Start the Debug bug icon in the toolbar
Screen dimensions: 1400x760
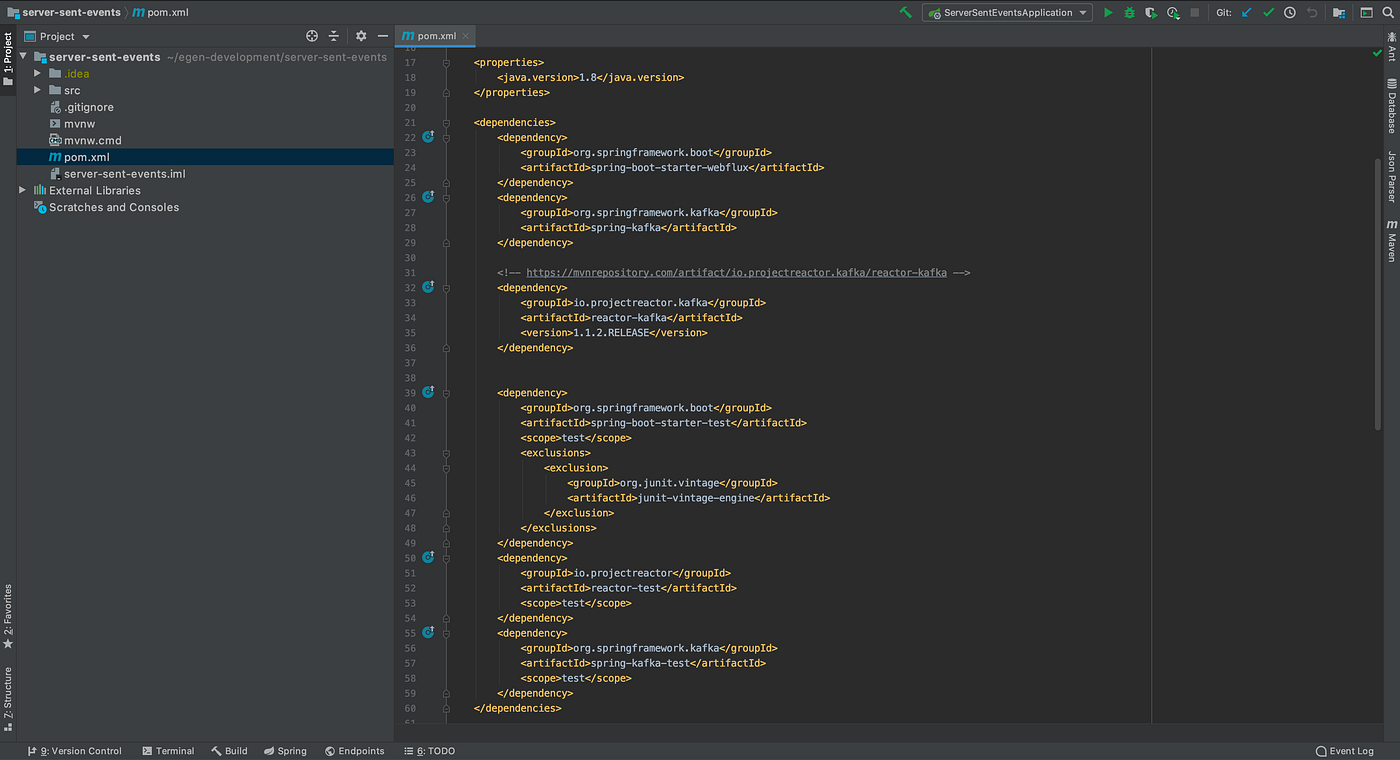click(x=1130, y=12)
